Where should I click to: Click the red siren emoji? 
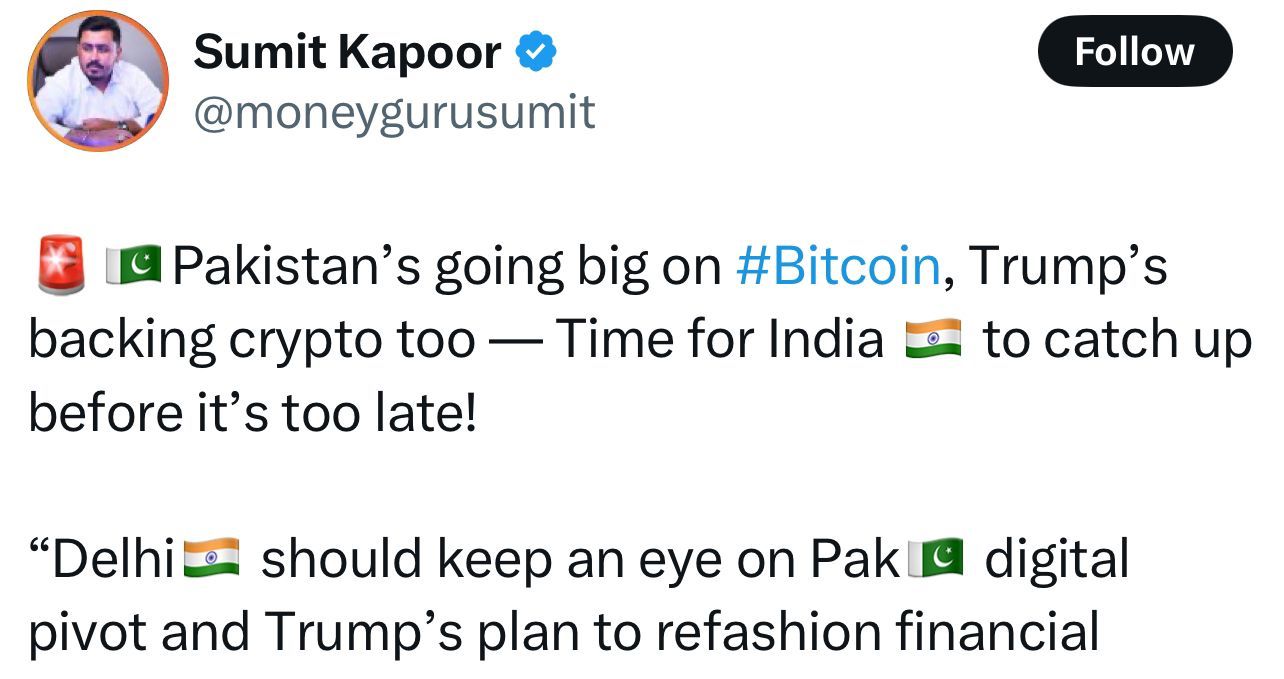coord(62,266)
